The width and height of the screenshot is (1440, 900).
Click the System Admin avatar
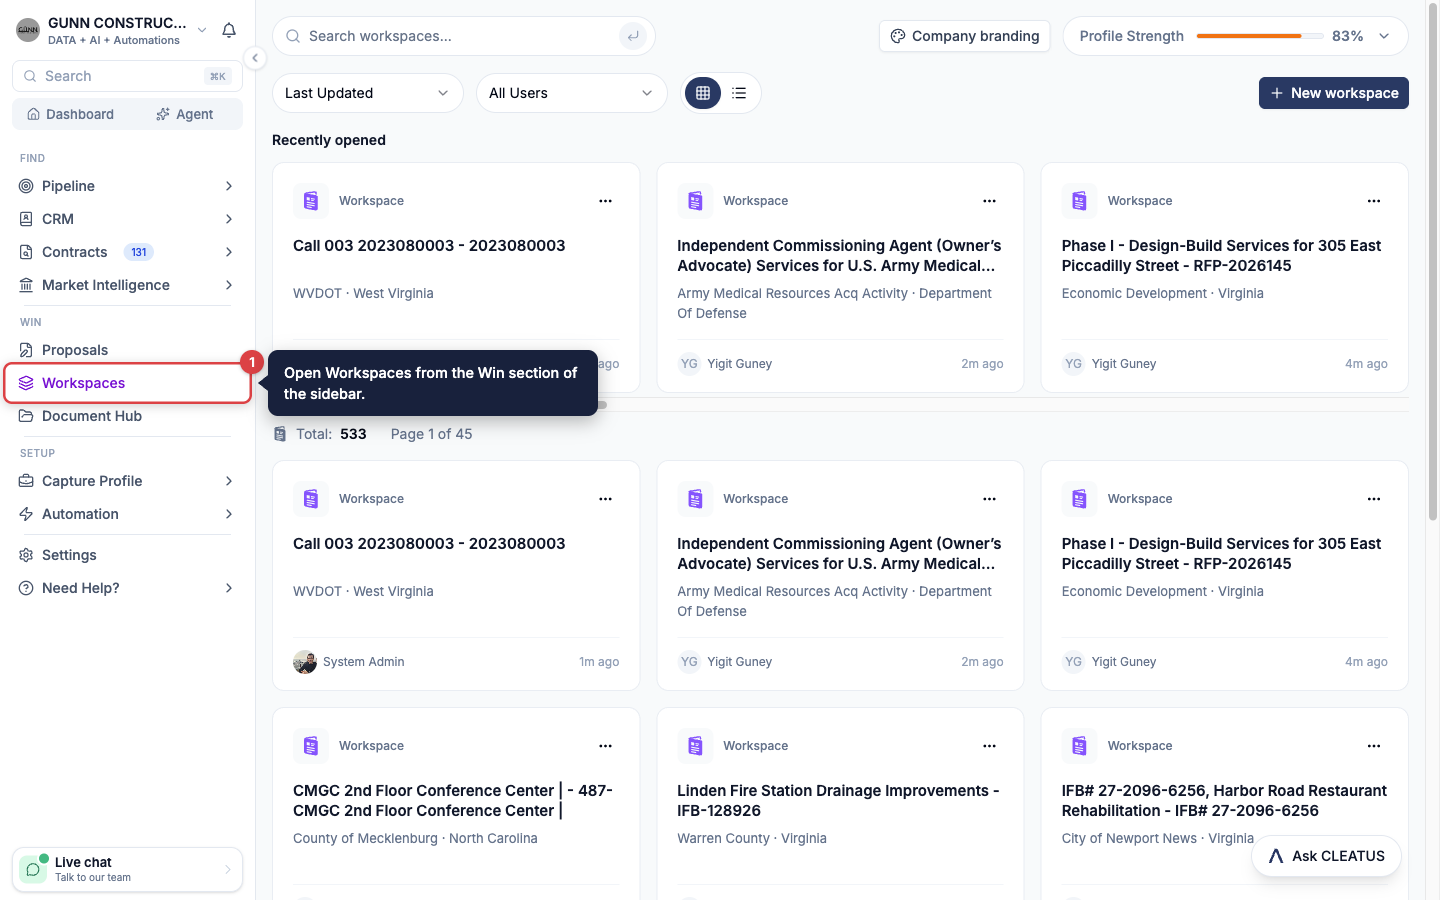click(x=305, y=662)
